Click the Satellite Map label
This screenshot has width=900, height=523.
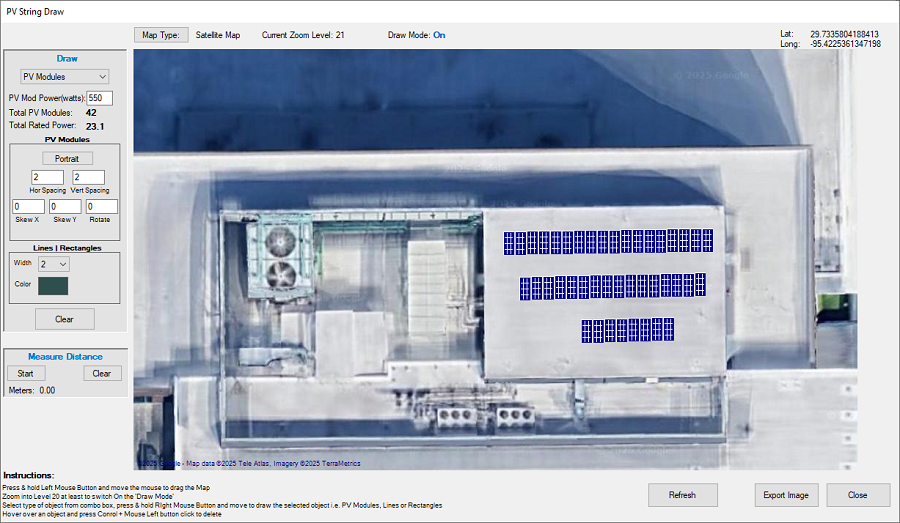pyautogui.click(x=218, y=35)
